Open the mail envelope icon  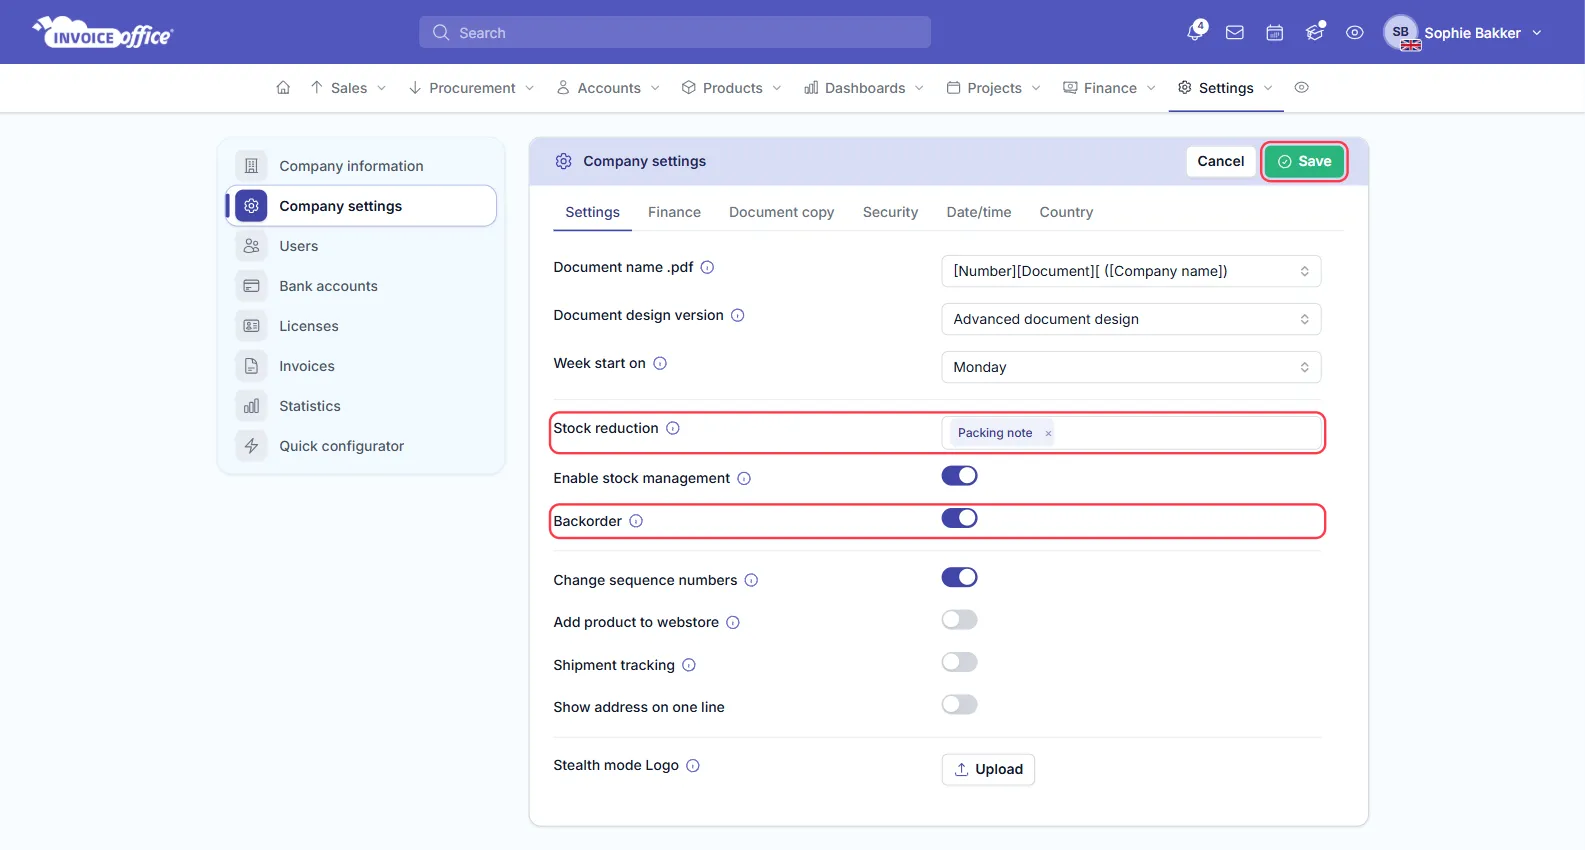pyautogui.click(x=1235, y=33)
